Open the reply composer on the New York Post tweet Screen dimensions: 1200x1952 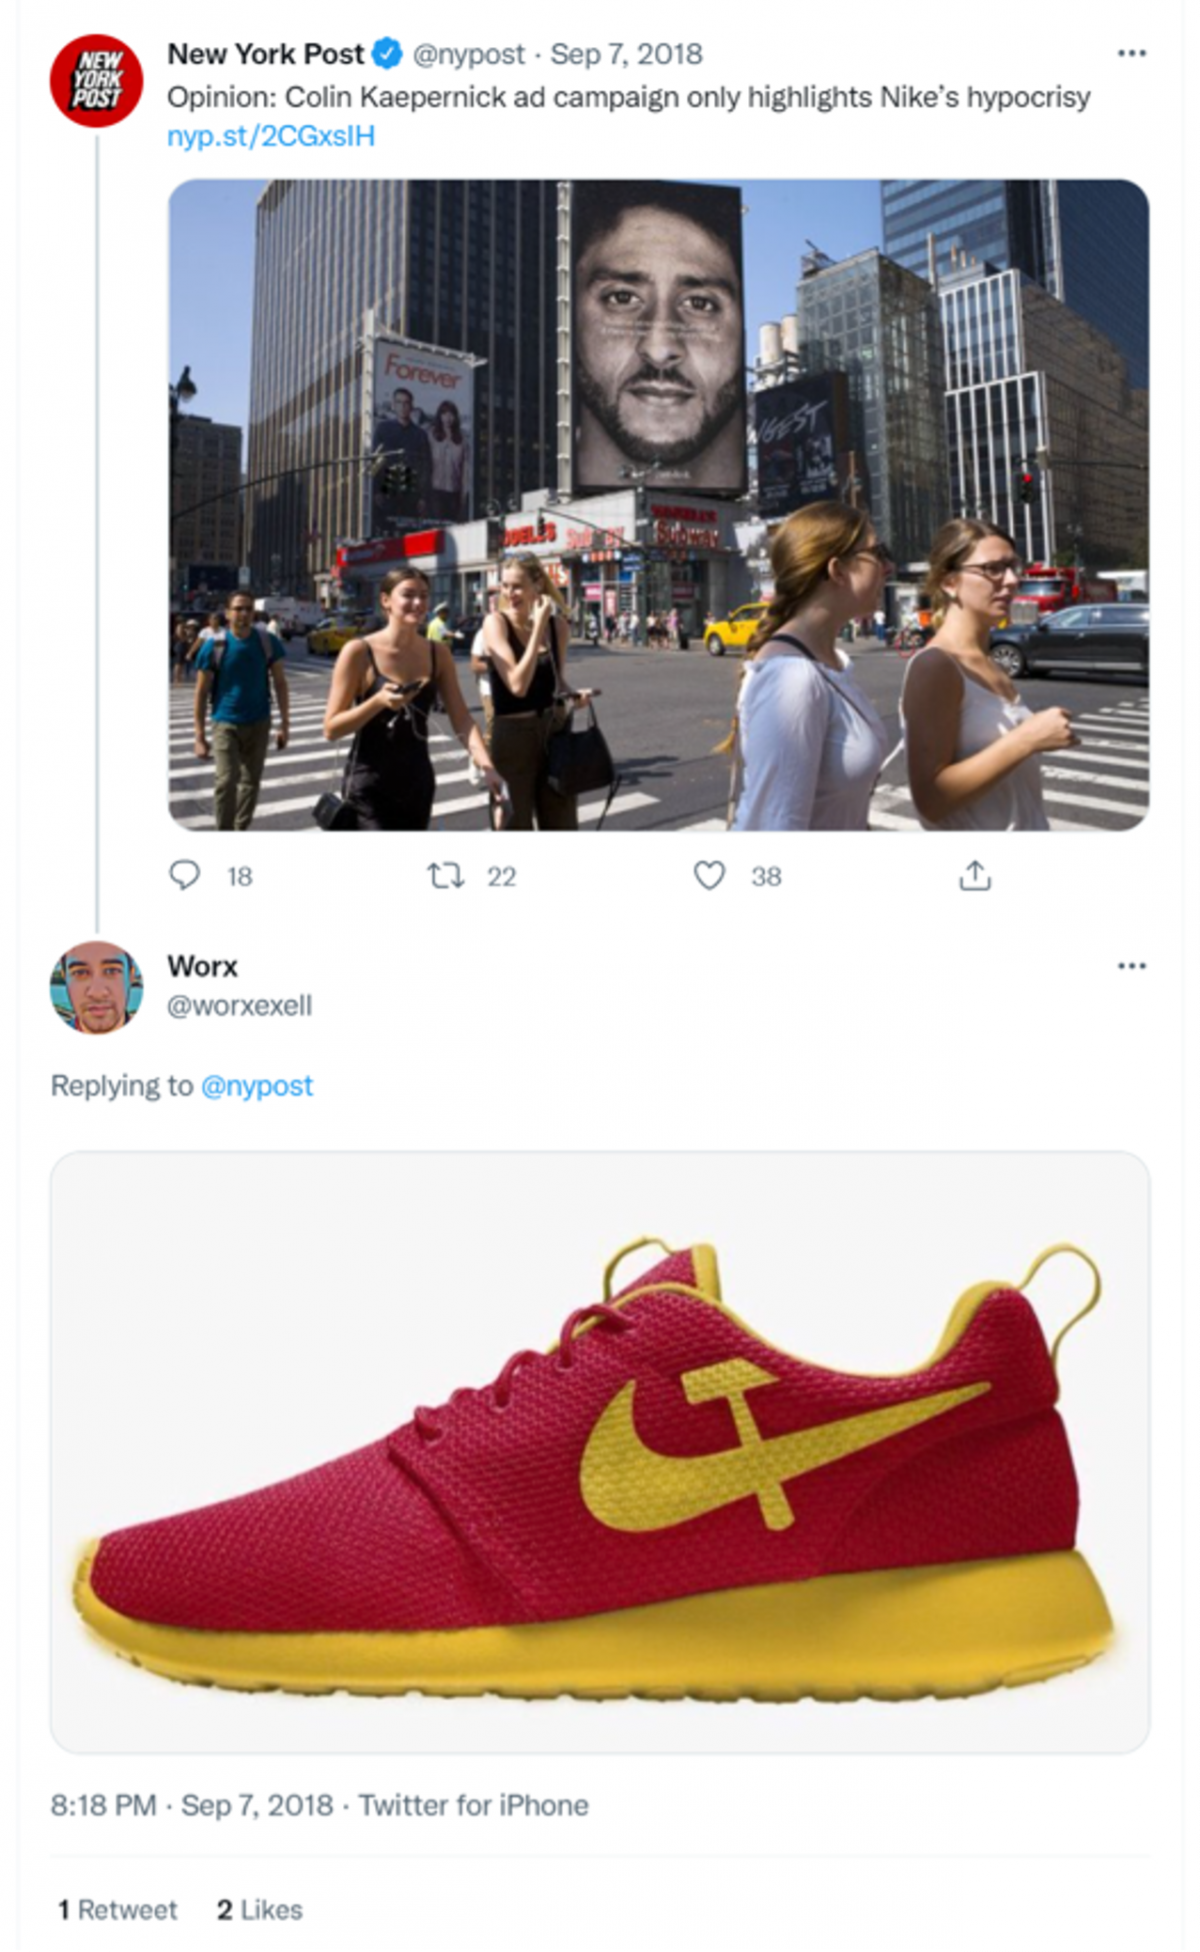click(x=186, y=875)
